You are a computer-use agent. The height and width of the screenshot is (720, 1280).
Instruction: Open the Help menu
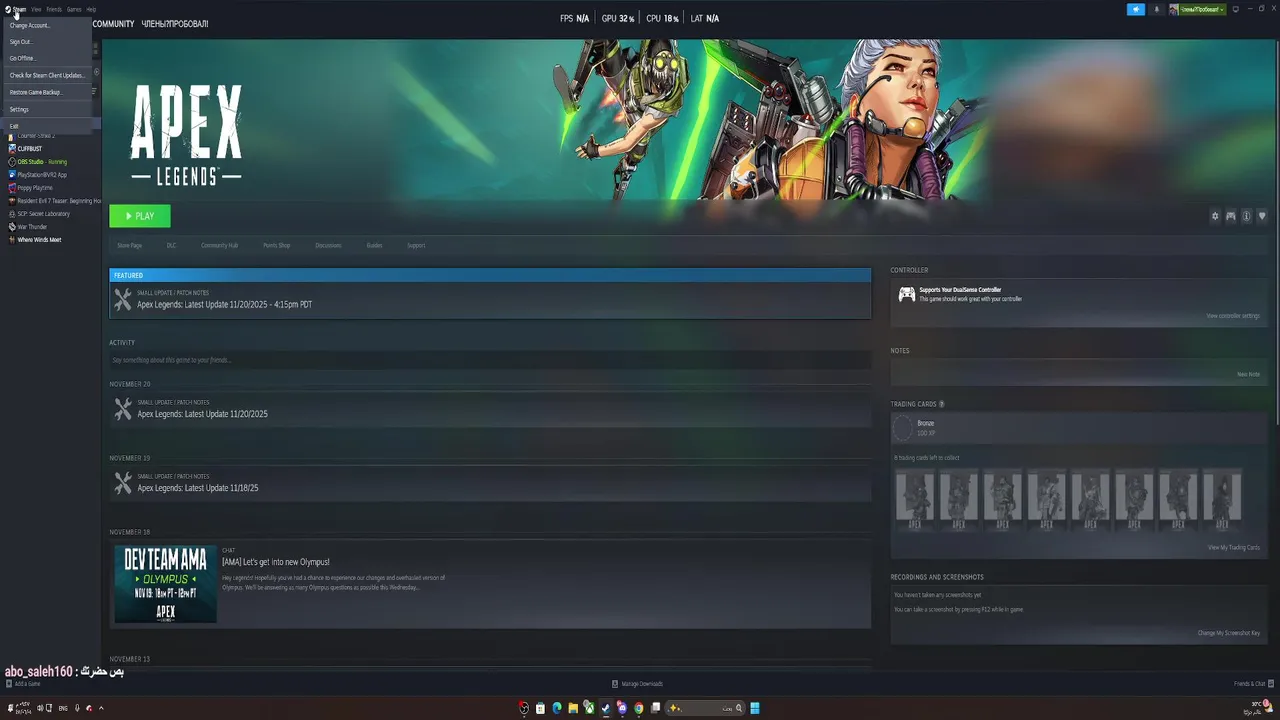[x=91, y=9]
